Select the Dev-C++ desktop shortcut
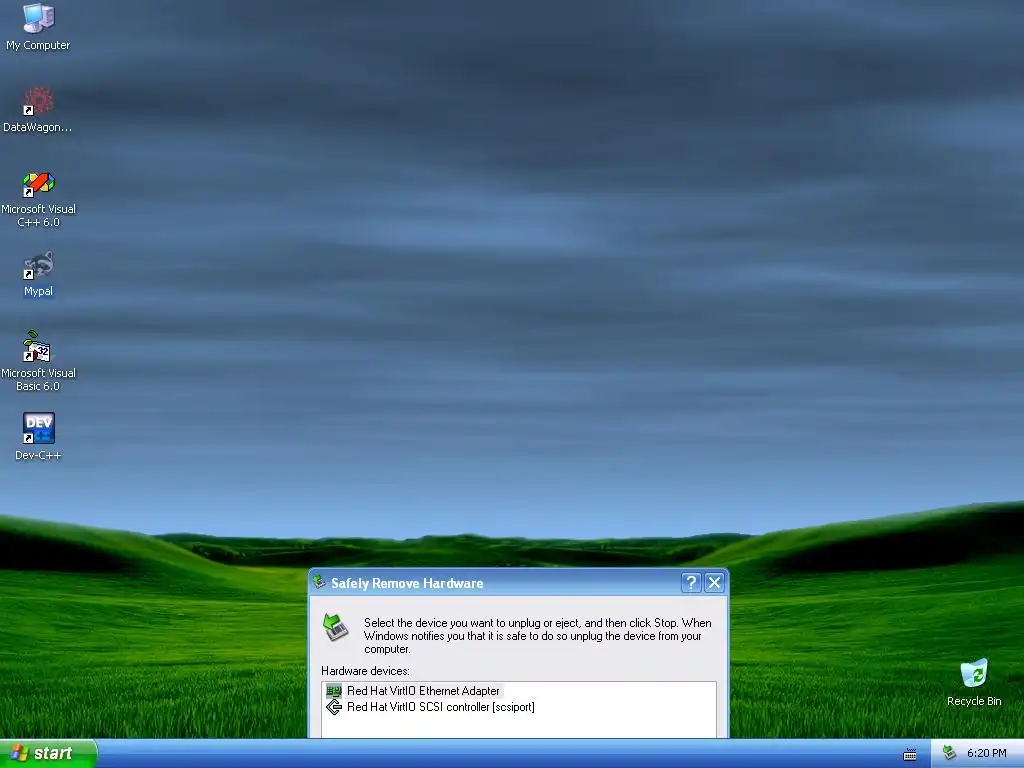The height and width of the screenshot is (768, 1024). coord(38,436)
